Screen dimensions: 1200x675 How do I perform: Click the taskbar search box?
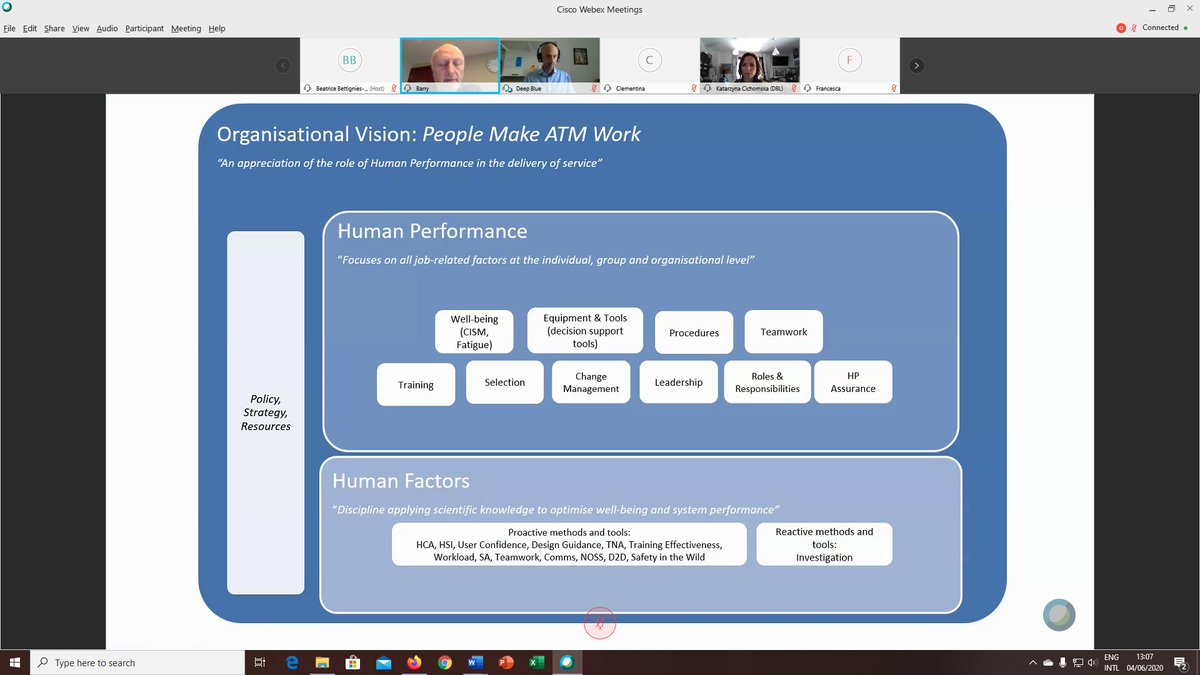pyautogui.click(x=137, y=662)
